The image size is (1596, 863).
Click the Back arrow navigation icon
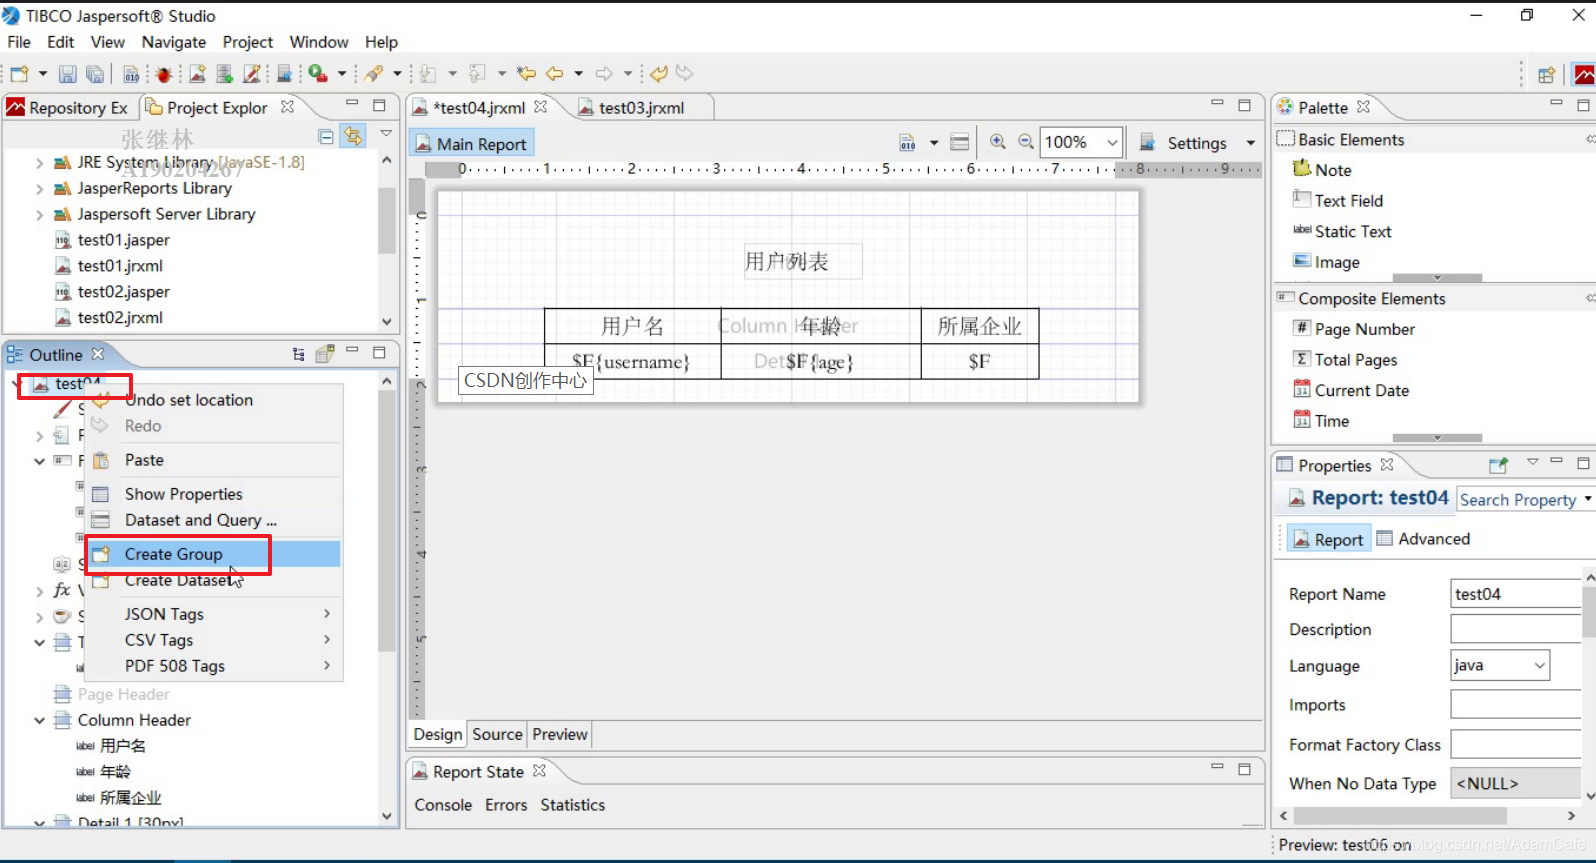coord(554,73)
